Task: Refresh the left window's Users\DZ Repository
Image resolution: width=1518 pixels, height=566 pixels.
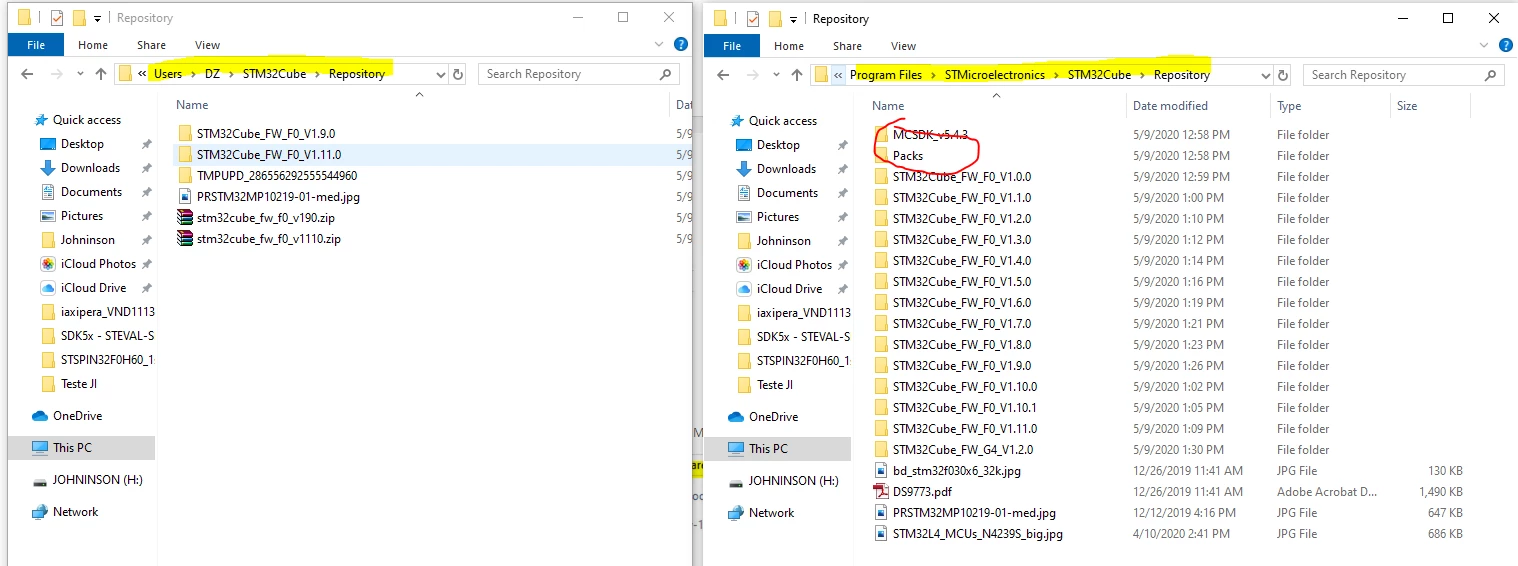Action: coord(458,74)
